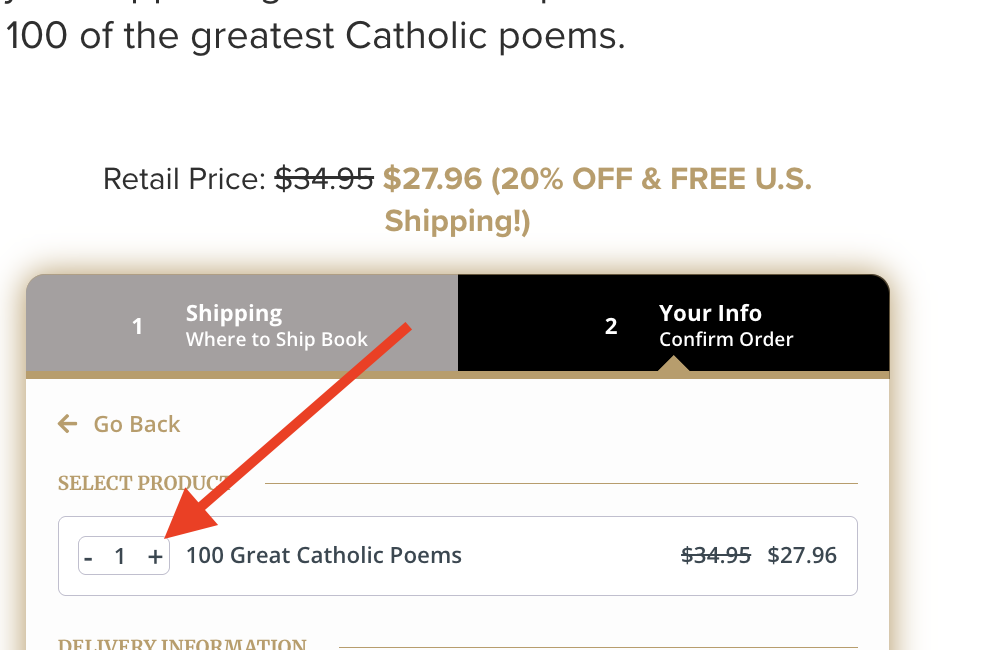Click the $27.96 price in product row
This screenshot has width=1004, height=650.
(802, 555)
